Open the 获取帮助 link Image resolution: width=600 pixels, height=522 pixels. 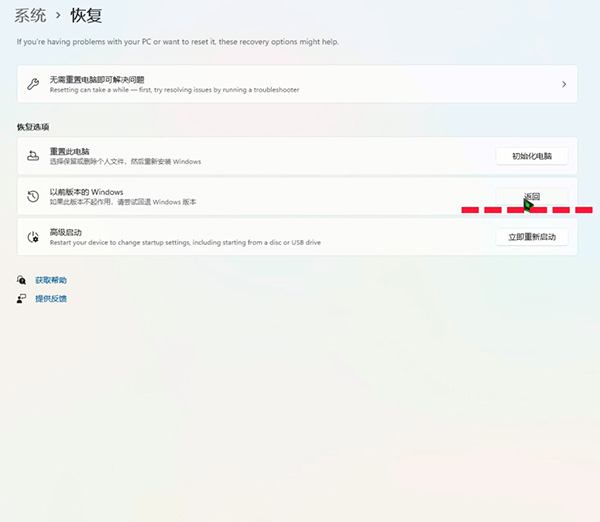51,280
